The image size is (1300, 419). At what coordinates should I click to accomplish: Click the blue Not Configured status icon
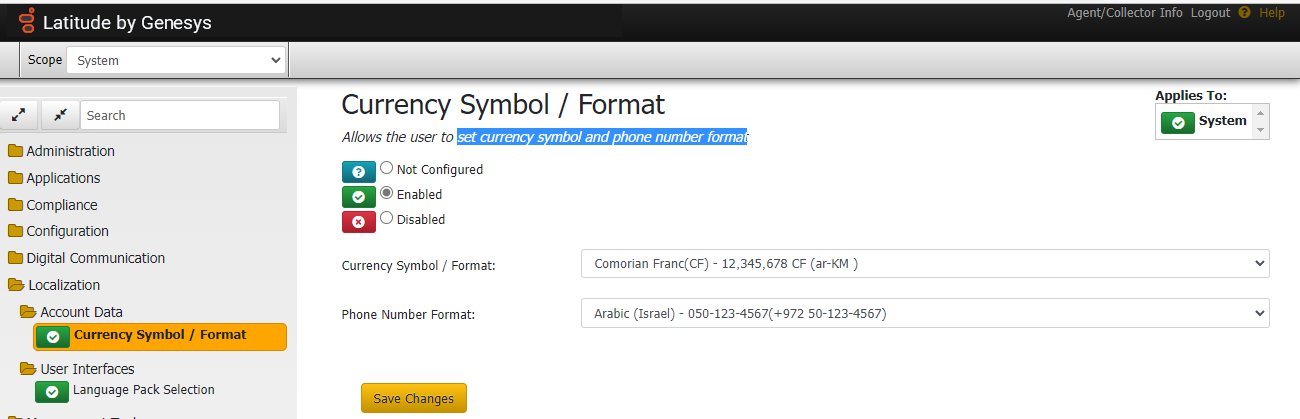click(x=358, y=171)
